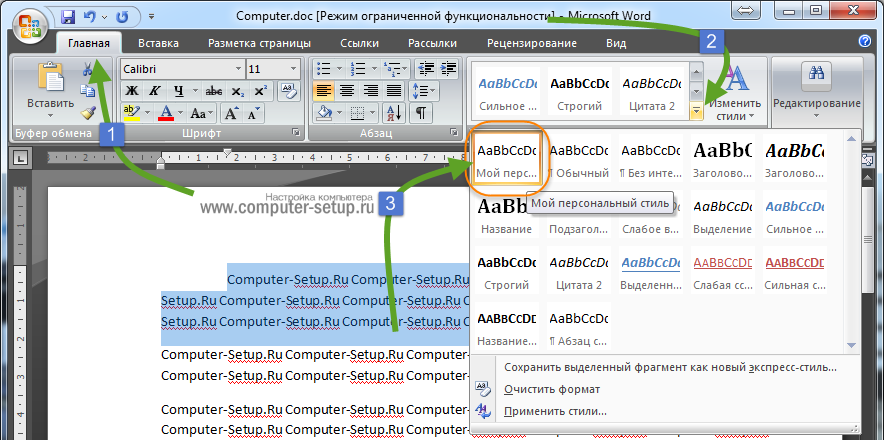Switch to the Вставка tab
884x440 pixels.
158,43
